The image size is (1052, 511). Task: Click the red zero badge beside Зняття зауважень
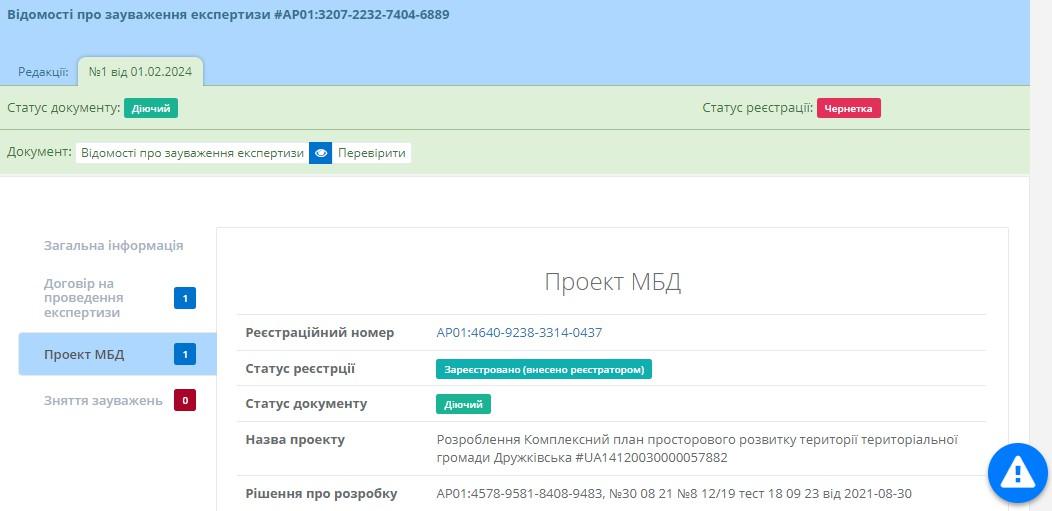click(185, 401)
